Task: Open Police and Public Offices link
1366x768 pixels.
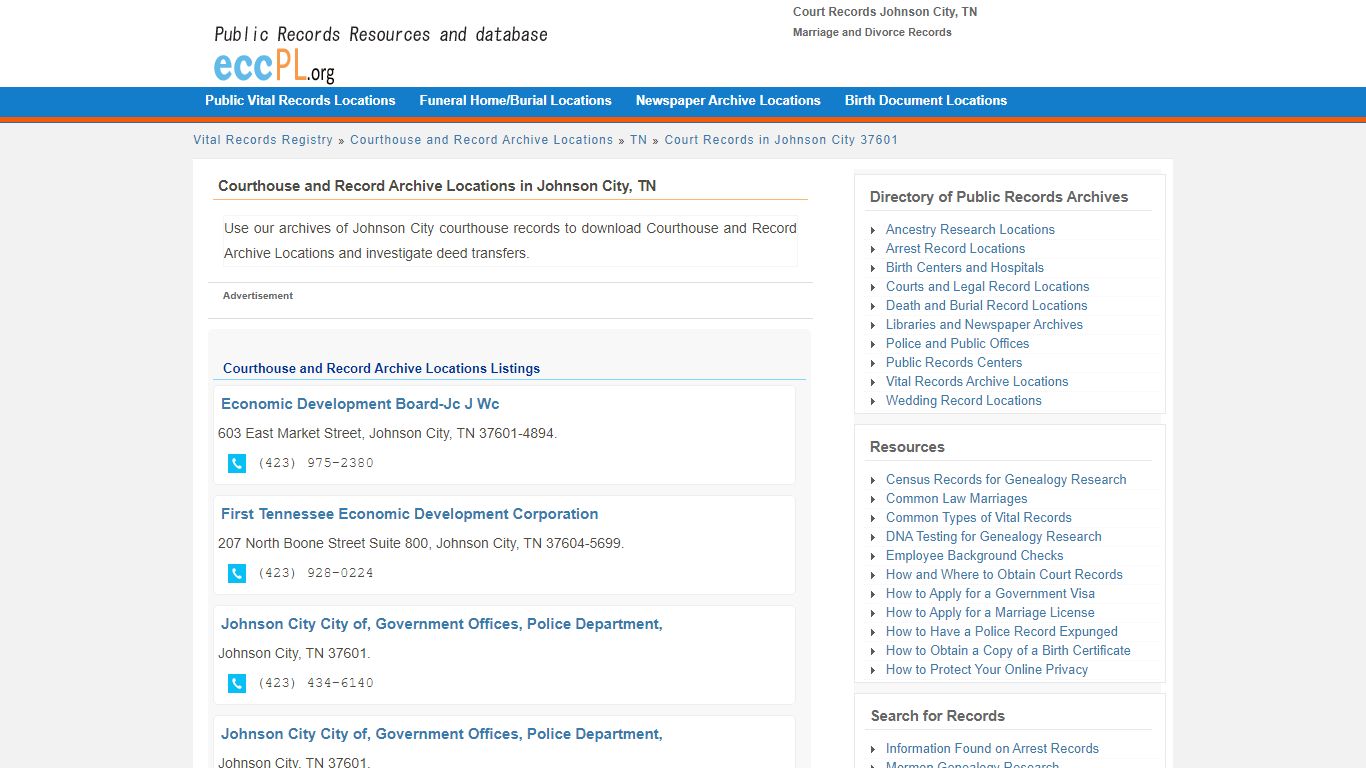Action: (x=957, y=343)
